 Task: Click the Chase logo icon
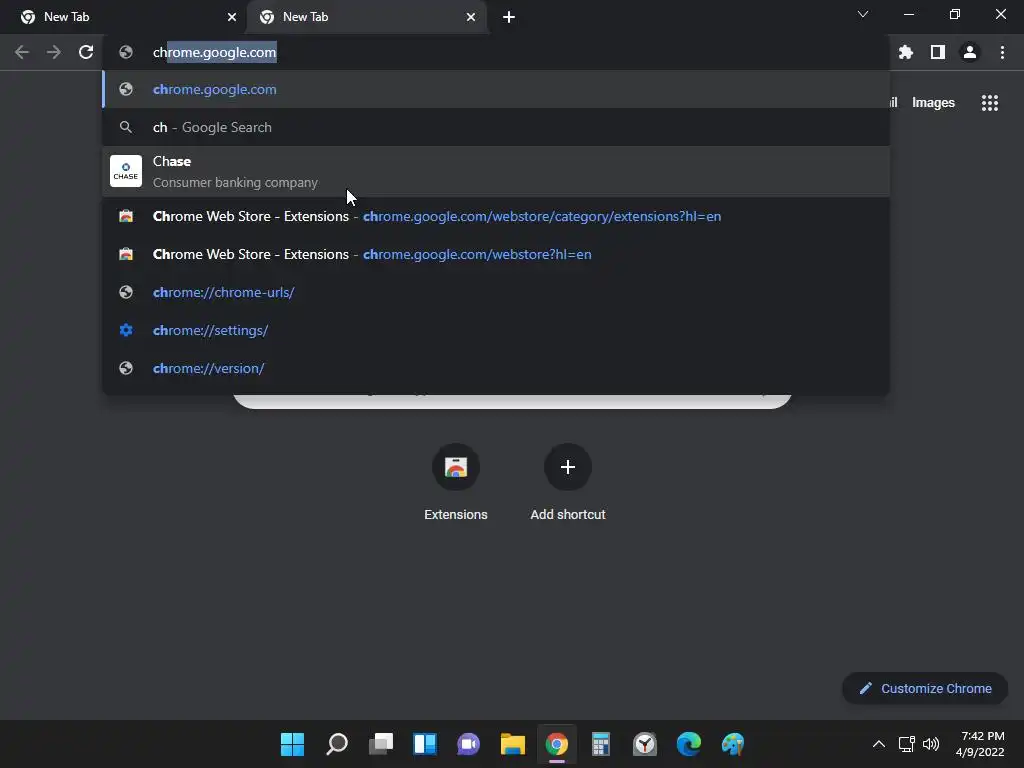(126, 171)
